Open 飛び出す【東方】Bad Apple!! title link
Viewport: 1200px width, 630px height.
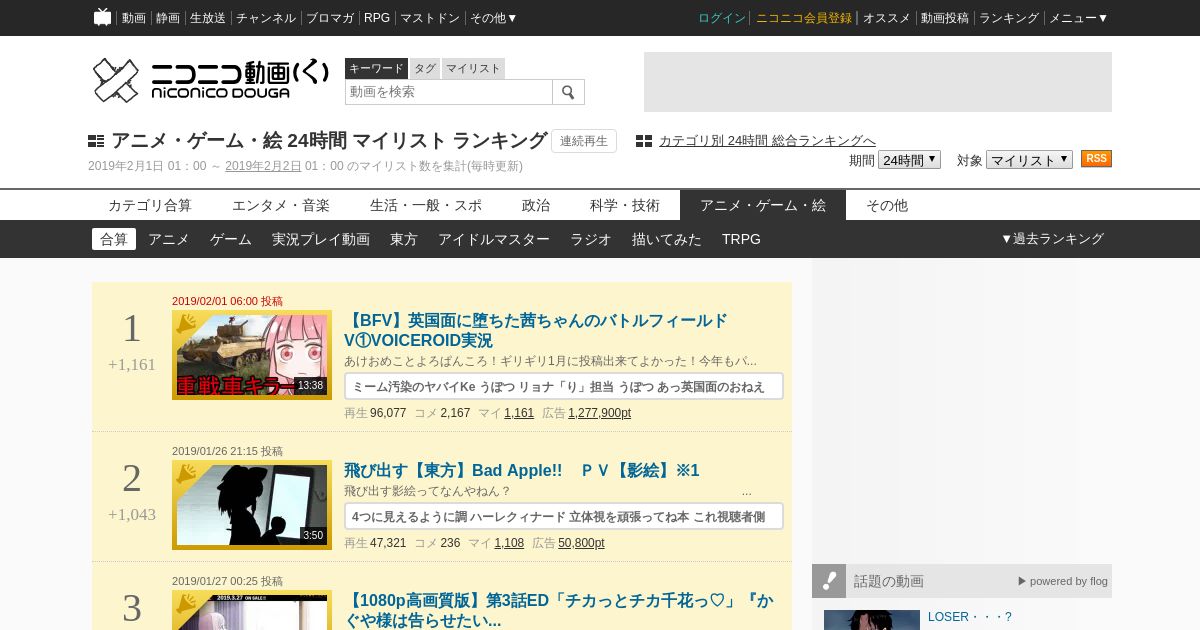point(522,470)
